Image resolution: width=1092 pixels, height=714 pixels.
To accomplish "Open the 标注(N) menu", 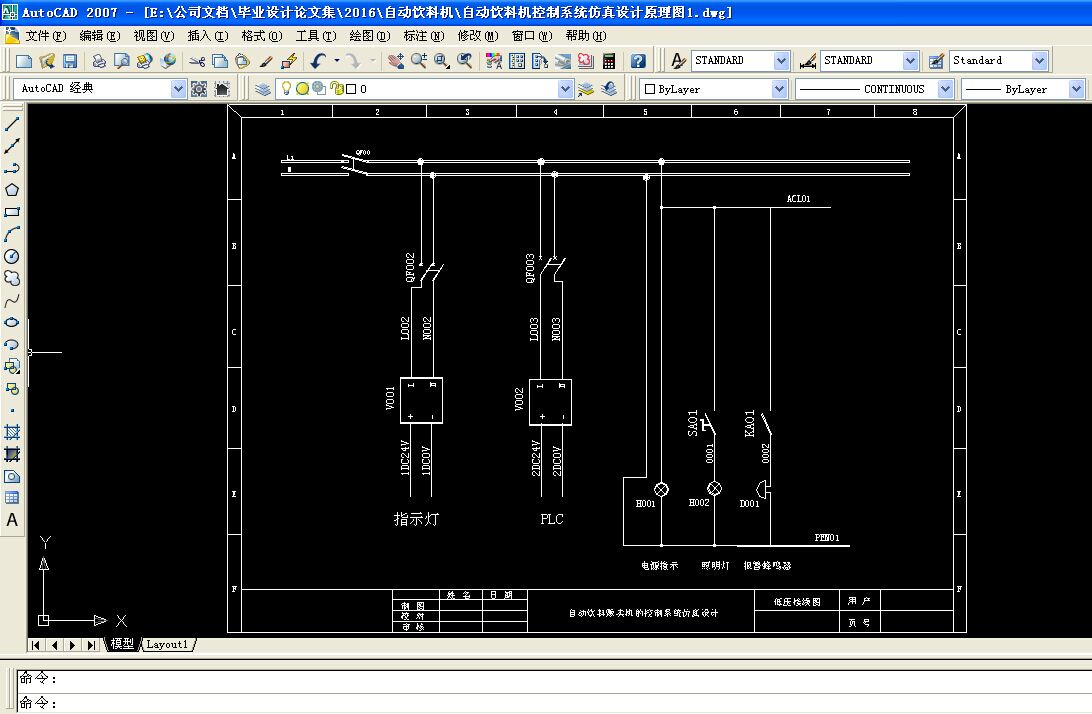I will click(x=423, y=36).
